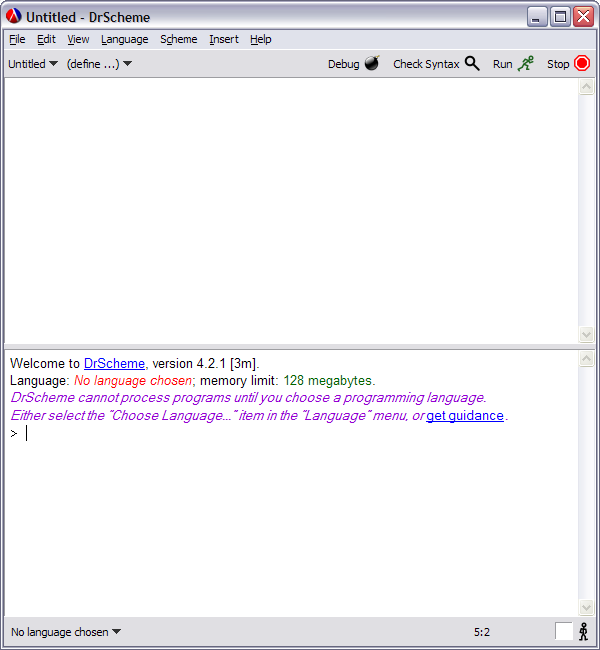Click the Stop button label
600x650 pixels.
click(558, 64)
